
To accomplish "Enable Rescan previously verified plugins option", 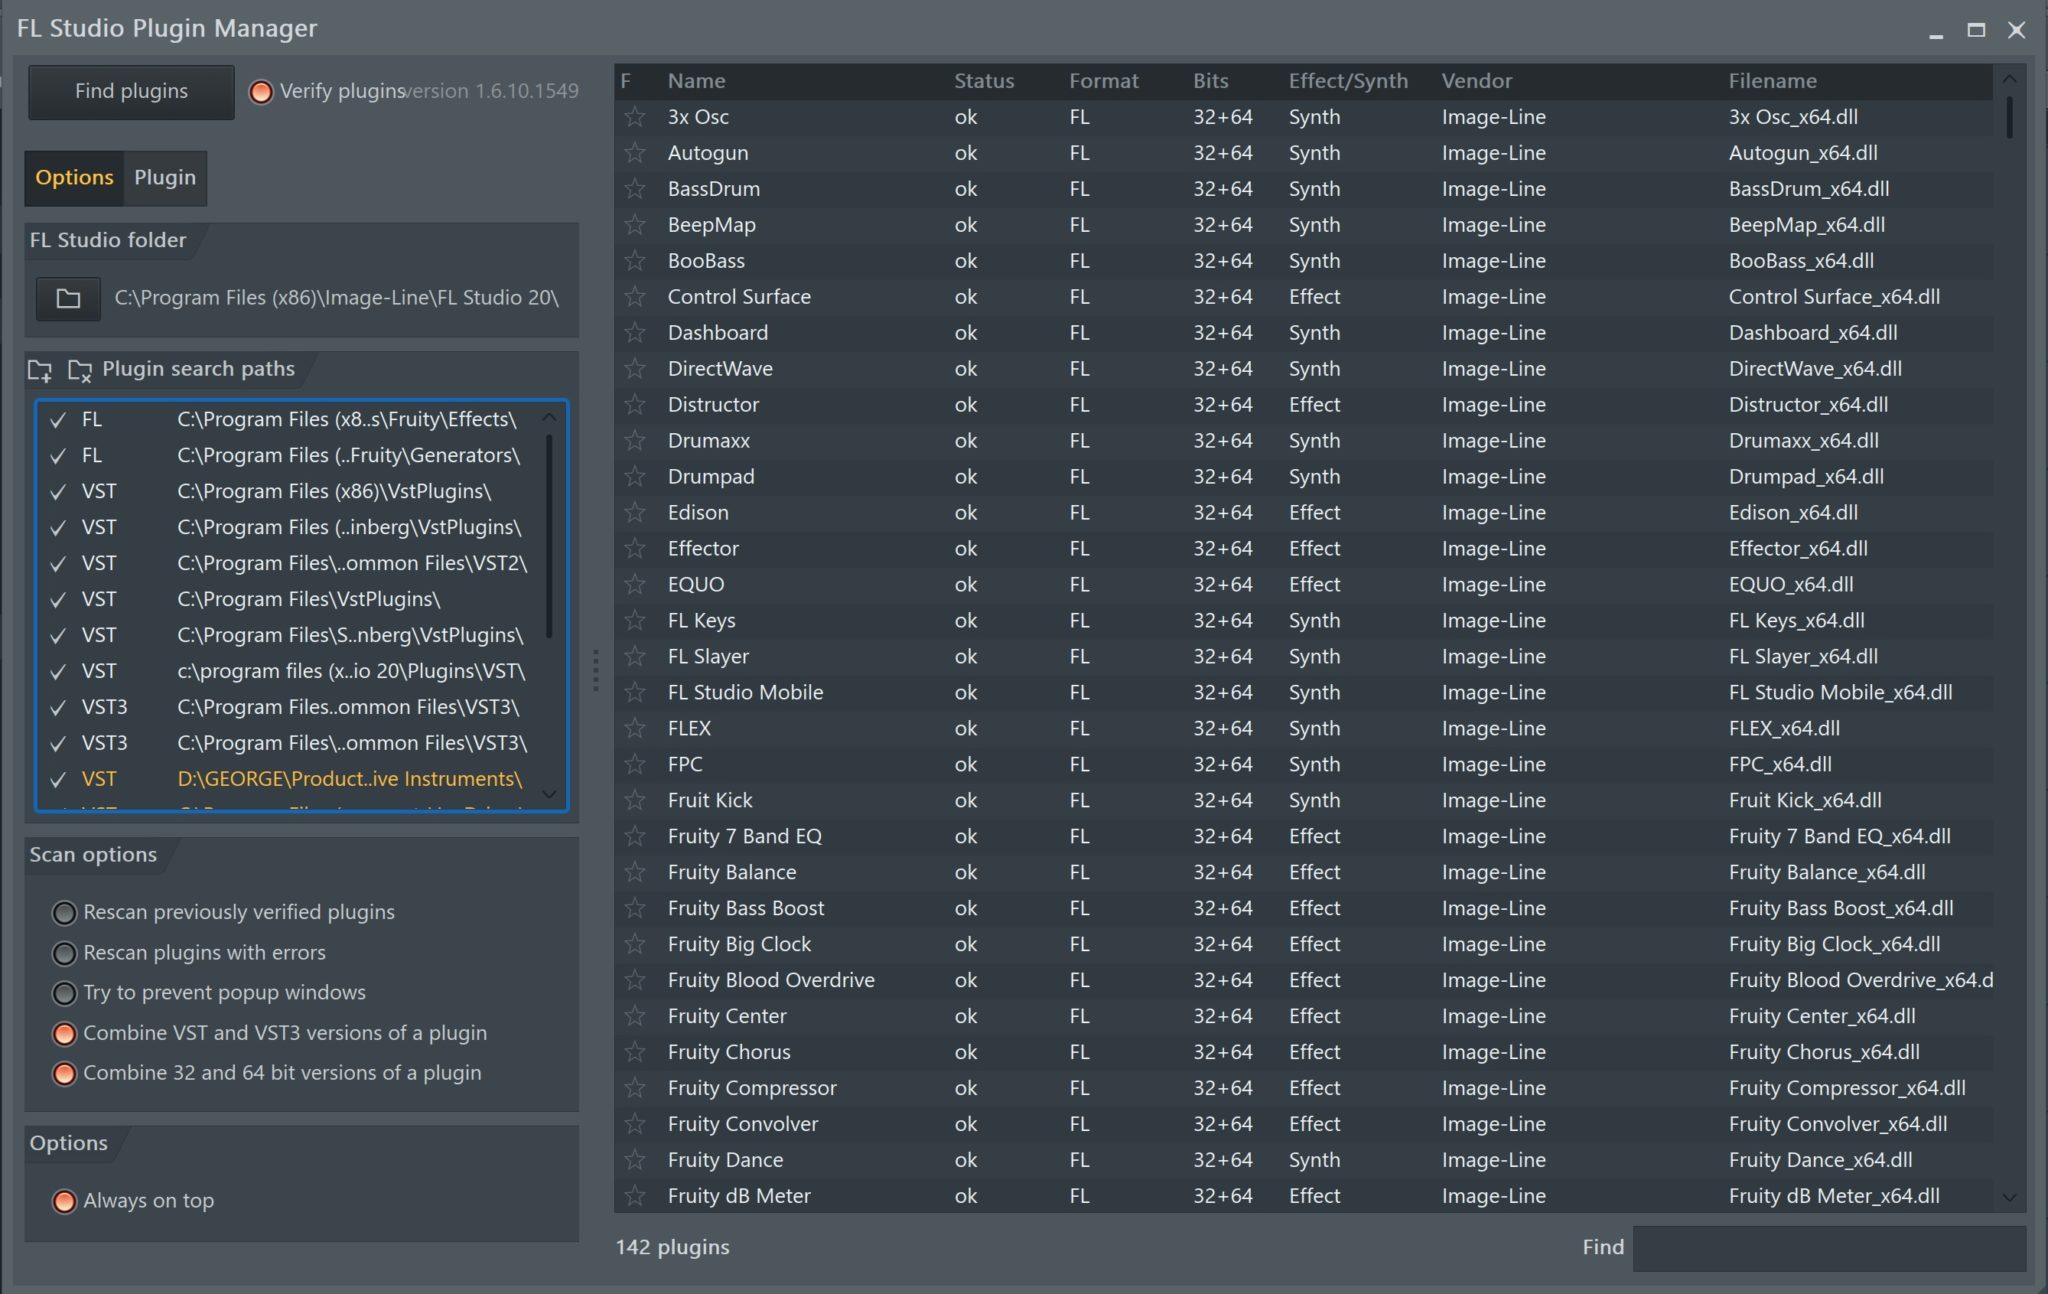I will click(65, 913).
